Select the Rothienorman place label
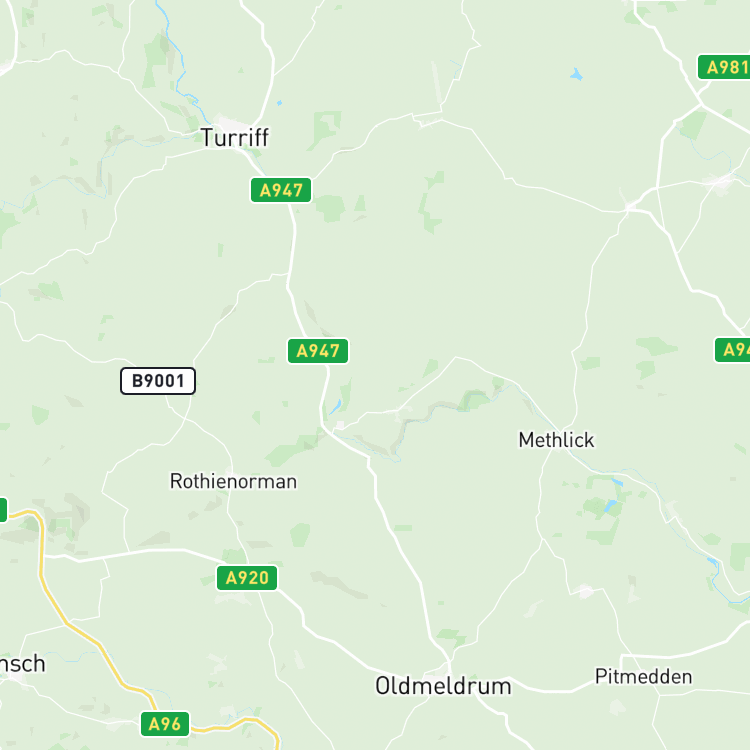The image size is (750, 750). pyautogui.click(x=233, y=481)
